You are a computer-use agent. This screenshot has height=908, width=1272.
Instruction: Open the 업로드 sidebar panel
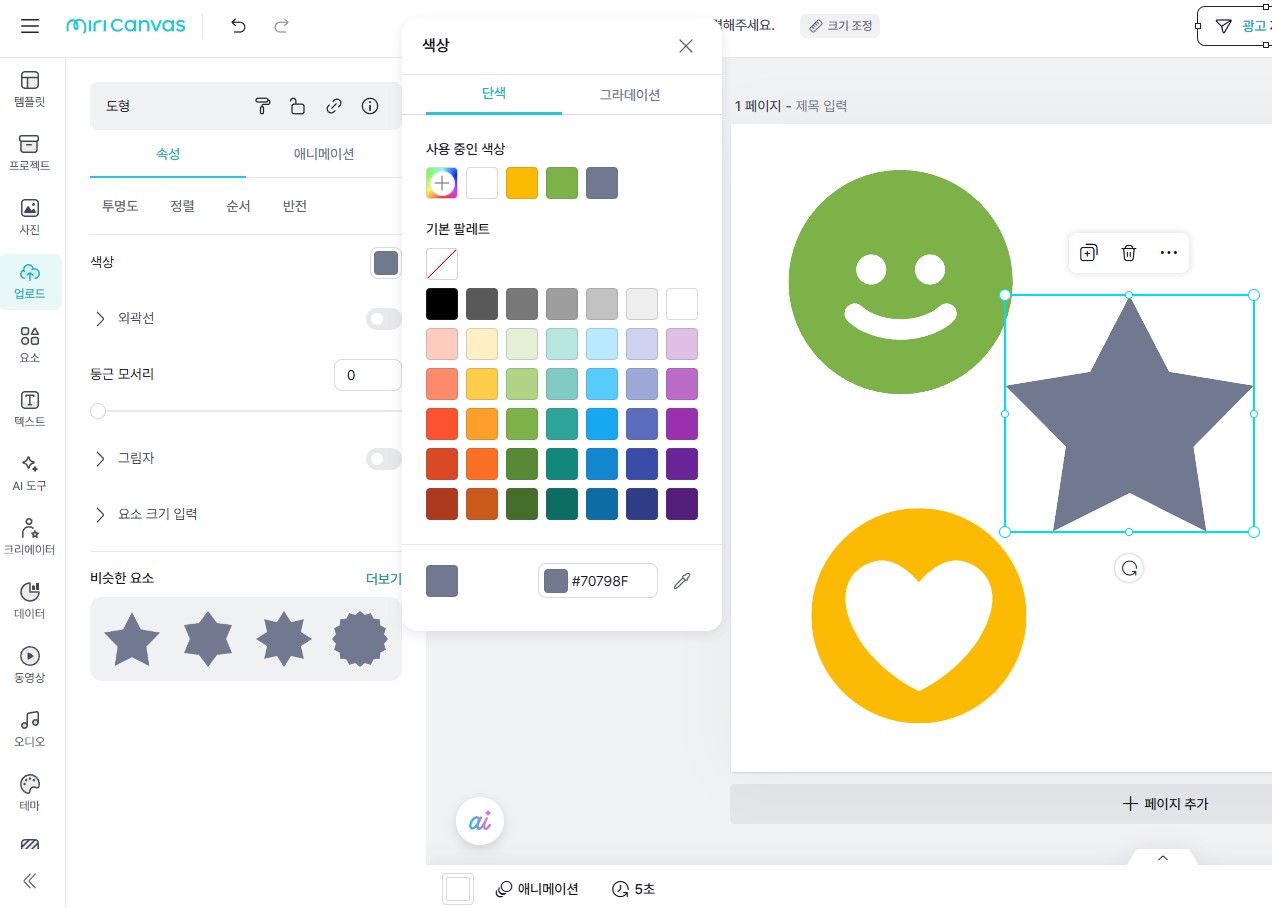[x=30, y=281]
